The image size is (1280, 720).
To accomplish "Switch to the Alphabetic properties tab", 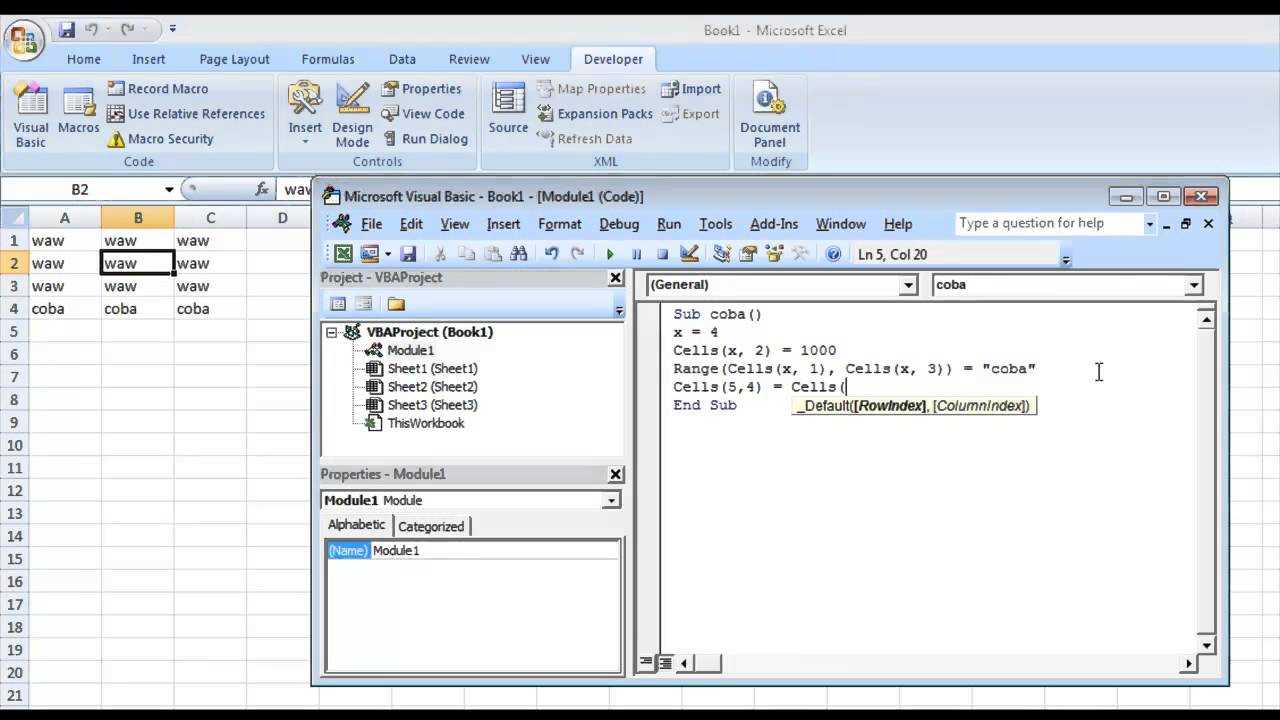I will point(356,525).
